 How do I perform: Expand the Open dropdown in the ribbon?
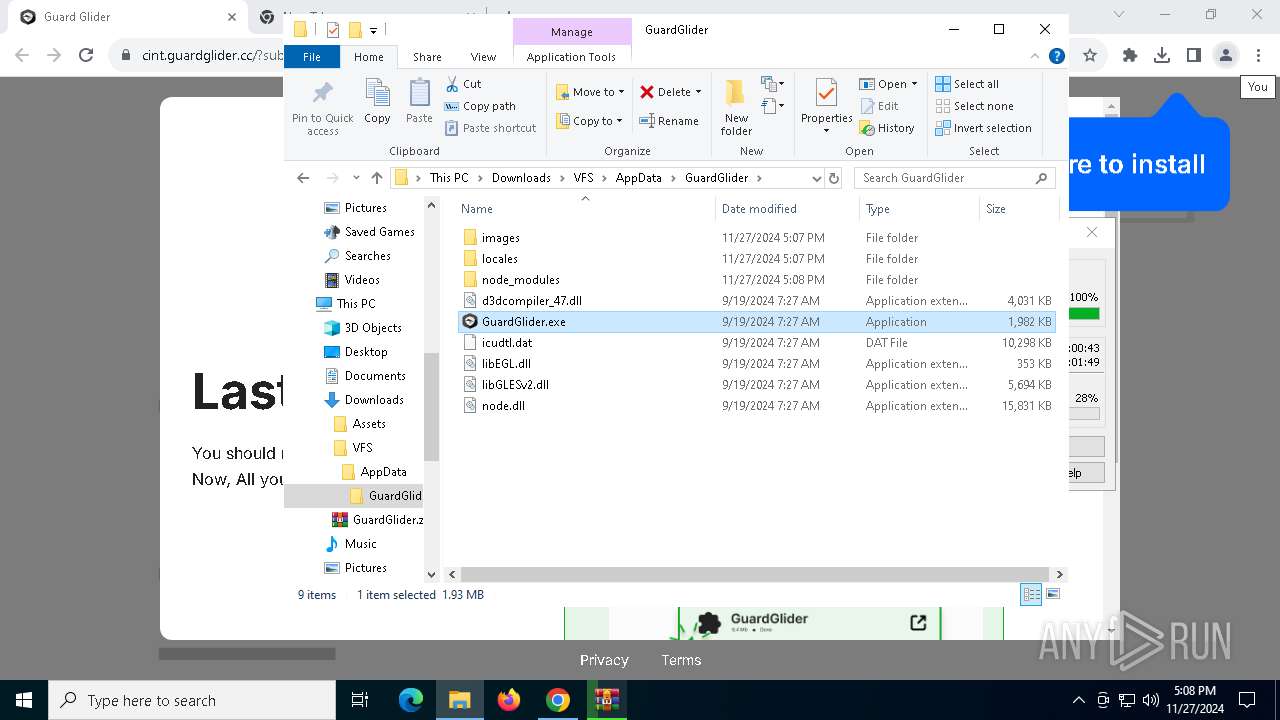[x=888, y=84]
